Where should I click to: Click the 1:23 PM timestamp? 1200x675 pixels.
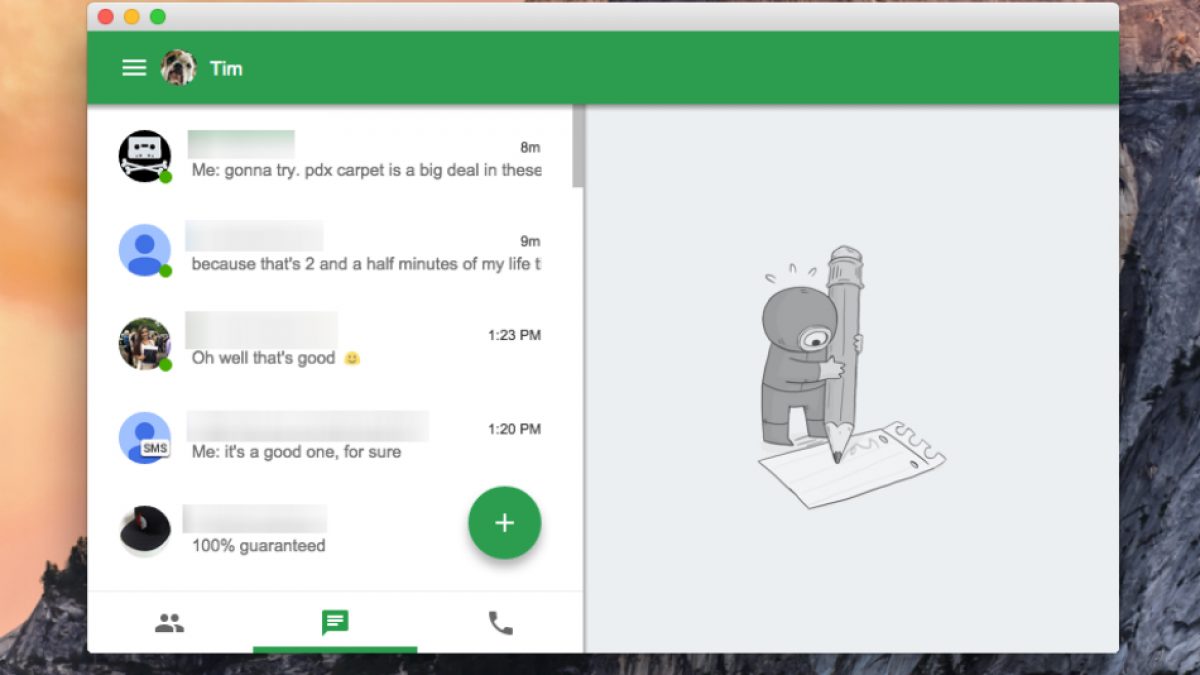click(514, 335)
